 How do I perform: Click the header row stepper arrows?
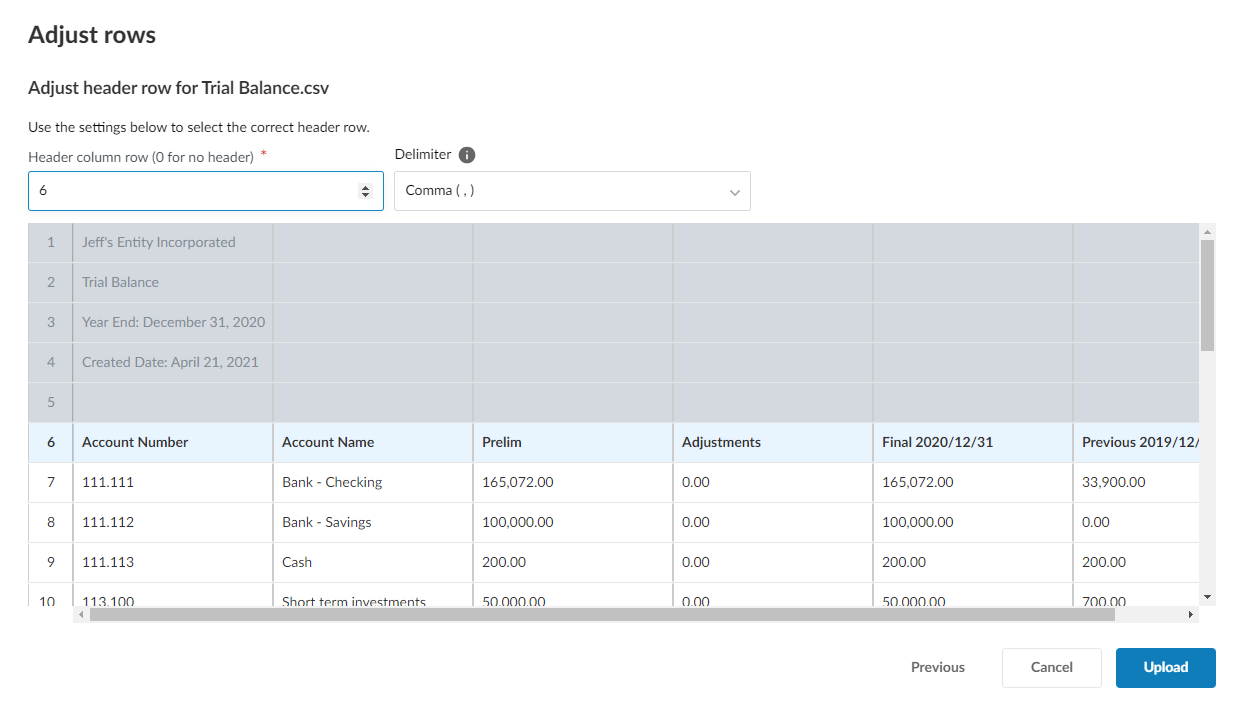pyautogui.click(x=365, y=191)
